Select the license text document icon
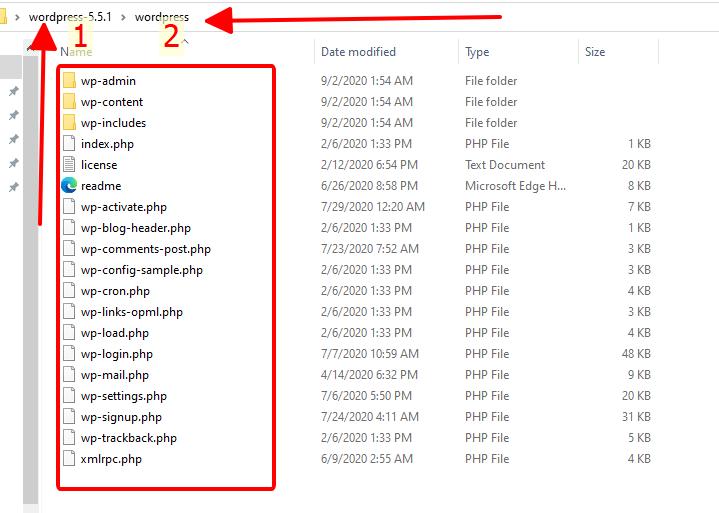This screenshot has height=513, width=719. click(x=69, y=165)
